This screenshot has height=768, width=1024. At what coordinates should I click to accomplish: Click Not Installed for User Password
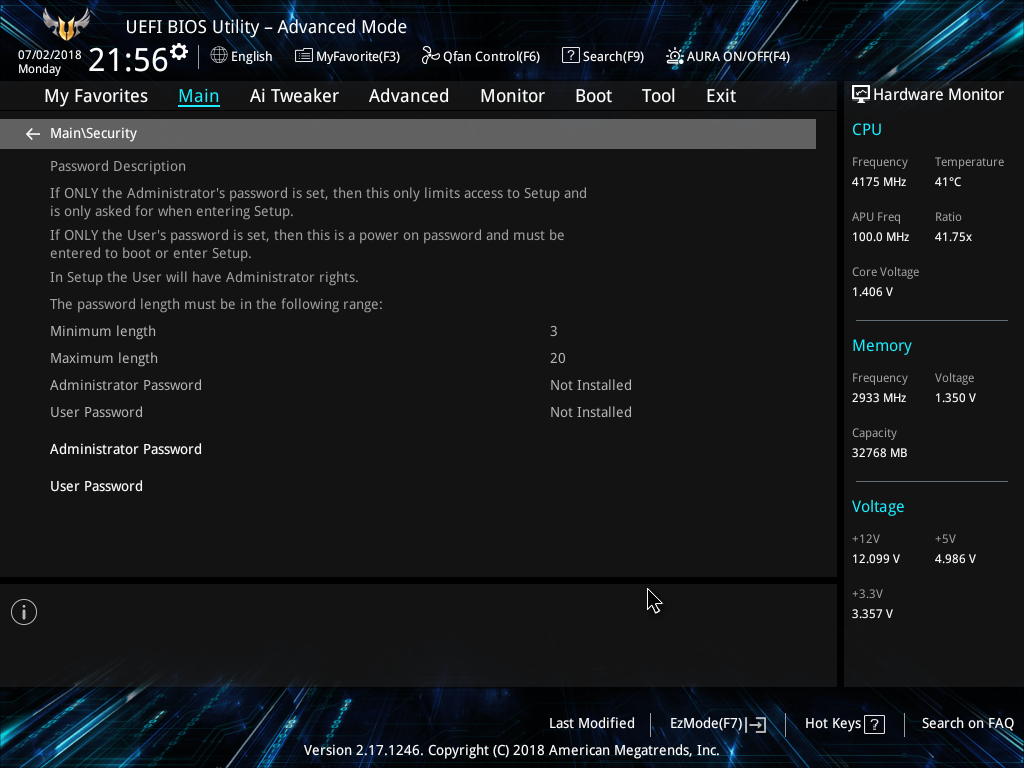coord(590,412)
